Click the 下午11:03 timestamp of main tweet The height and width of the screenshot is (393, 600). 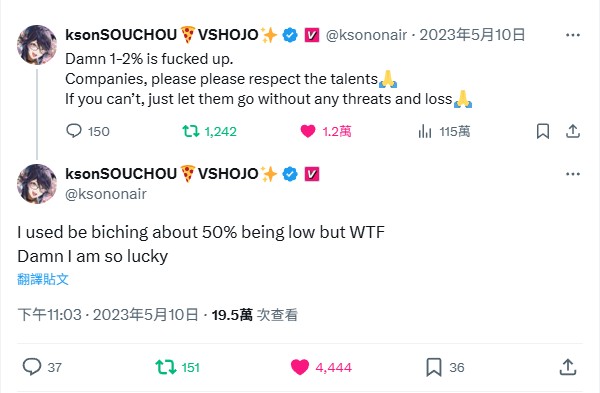tap(49, 315)
